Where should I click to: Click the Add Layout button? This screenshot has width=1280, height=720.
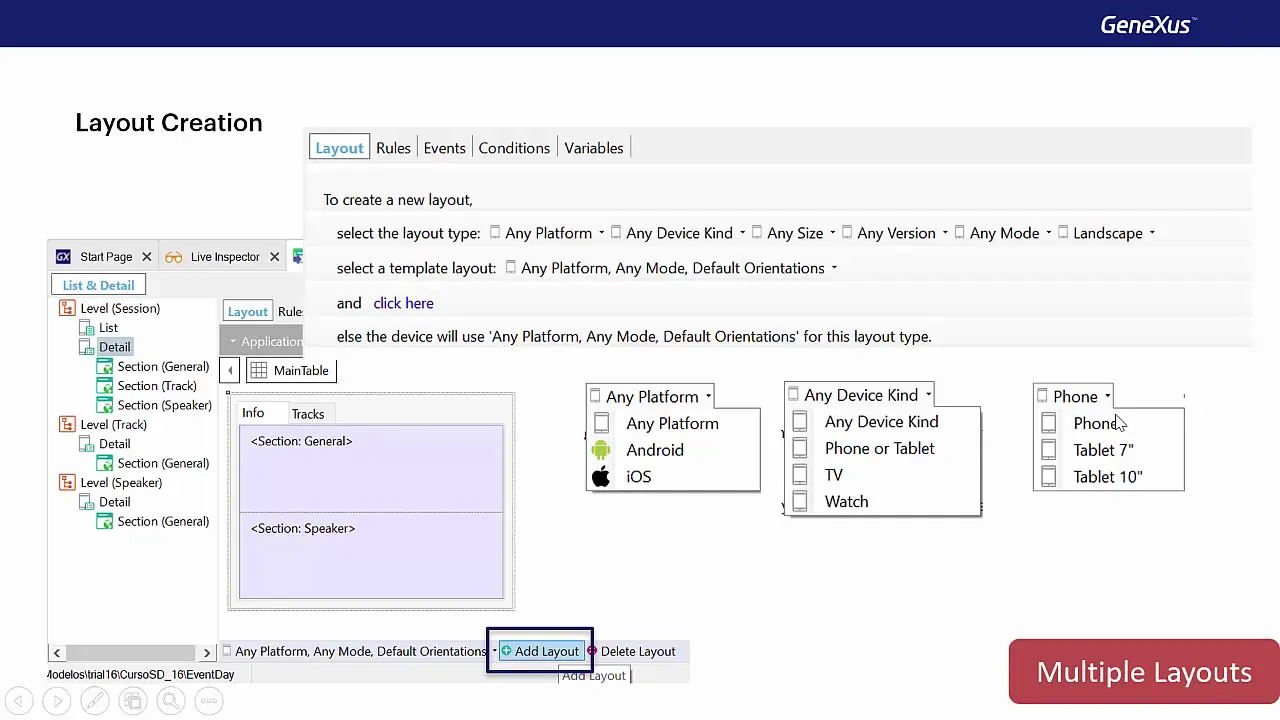click(540, 651)
